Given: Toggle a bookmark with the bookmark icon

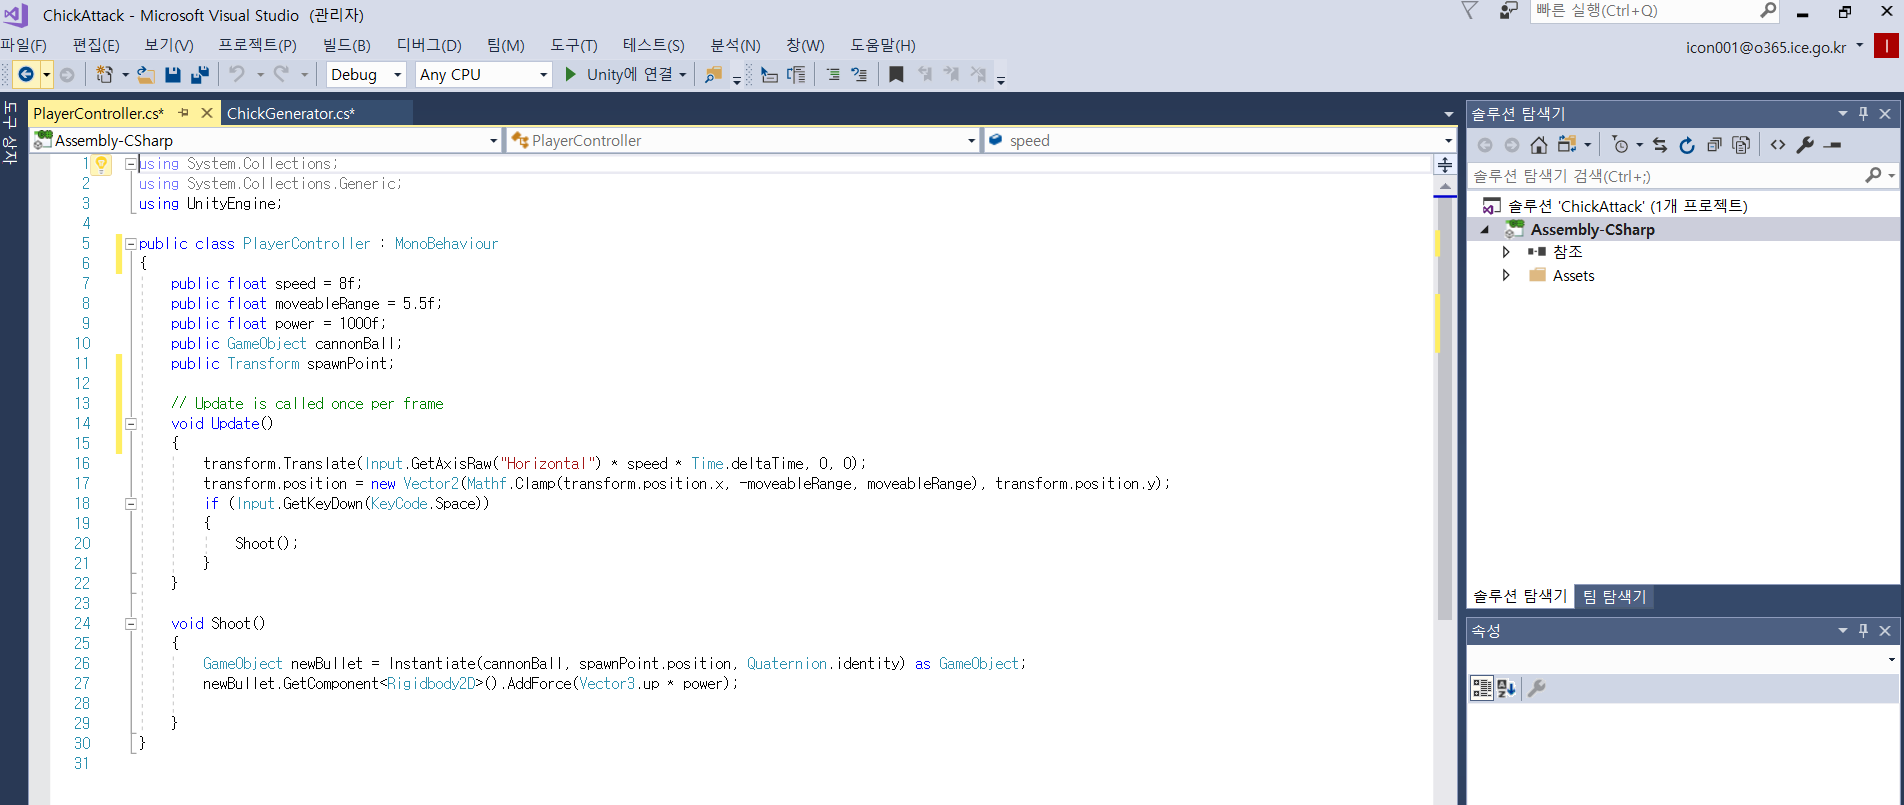Looking at the screenshot, I should (x=896, y=75).
